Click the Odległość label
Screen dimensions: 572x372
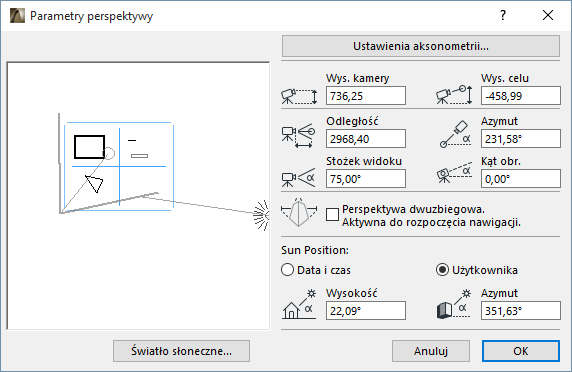pos(352,121)
